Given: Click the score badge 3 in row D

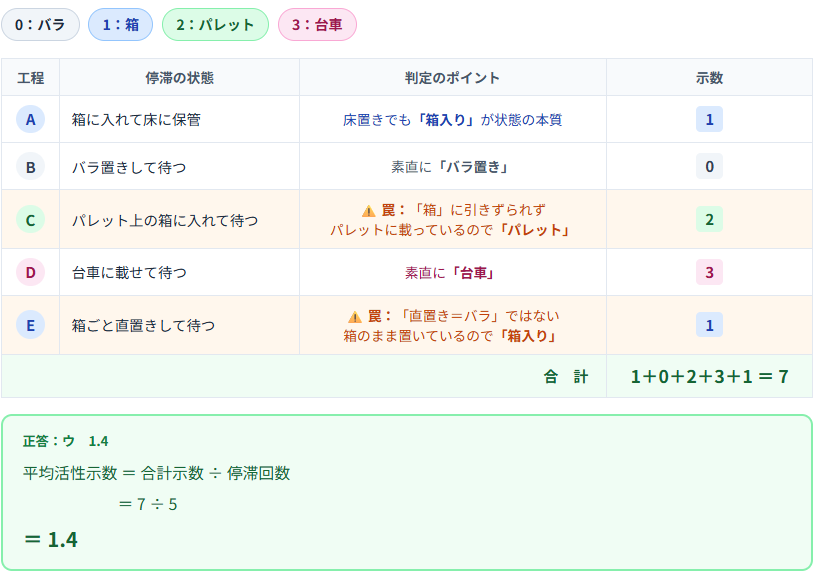Looking at the screenshot, I should point(709,272).
